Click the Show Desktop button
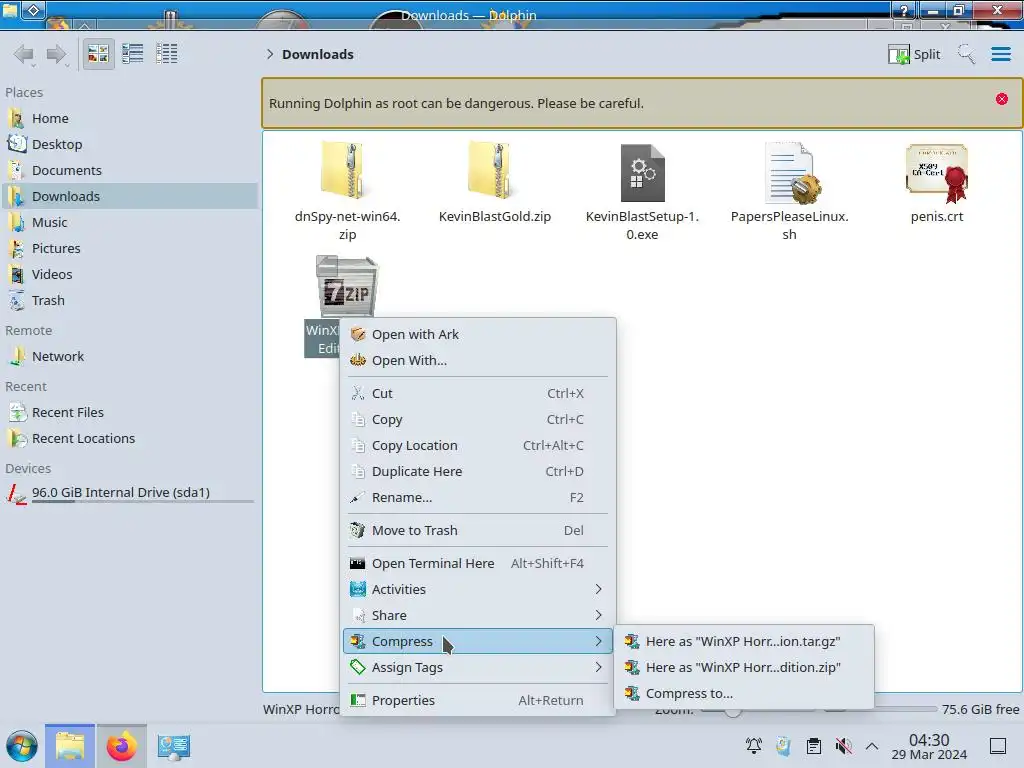The height and width of the screenshot is (768, 1024). pyautogui.click(x=998, y=746)
